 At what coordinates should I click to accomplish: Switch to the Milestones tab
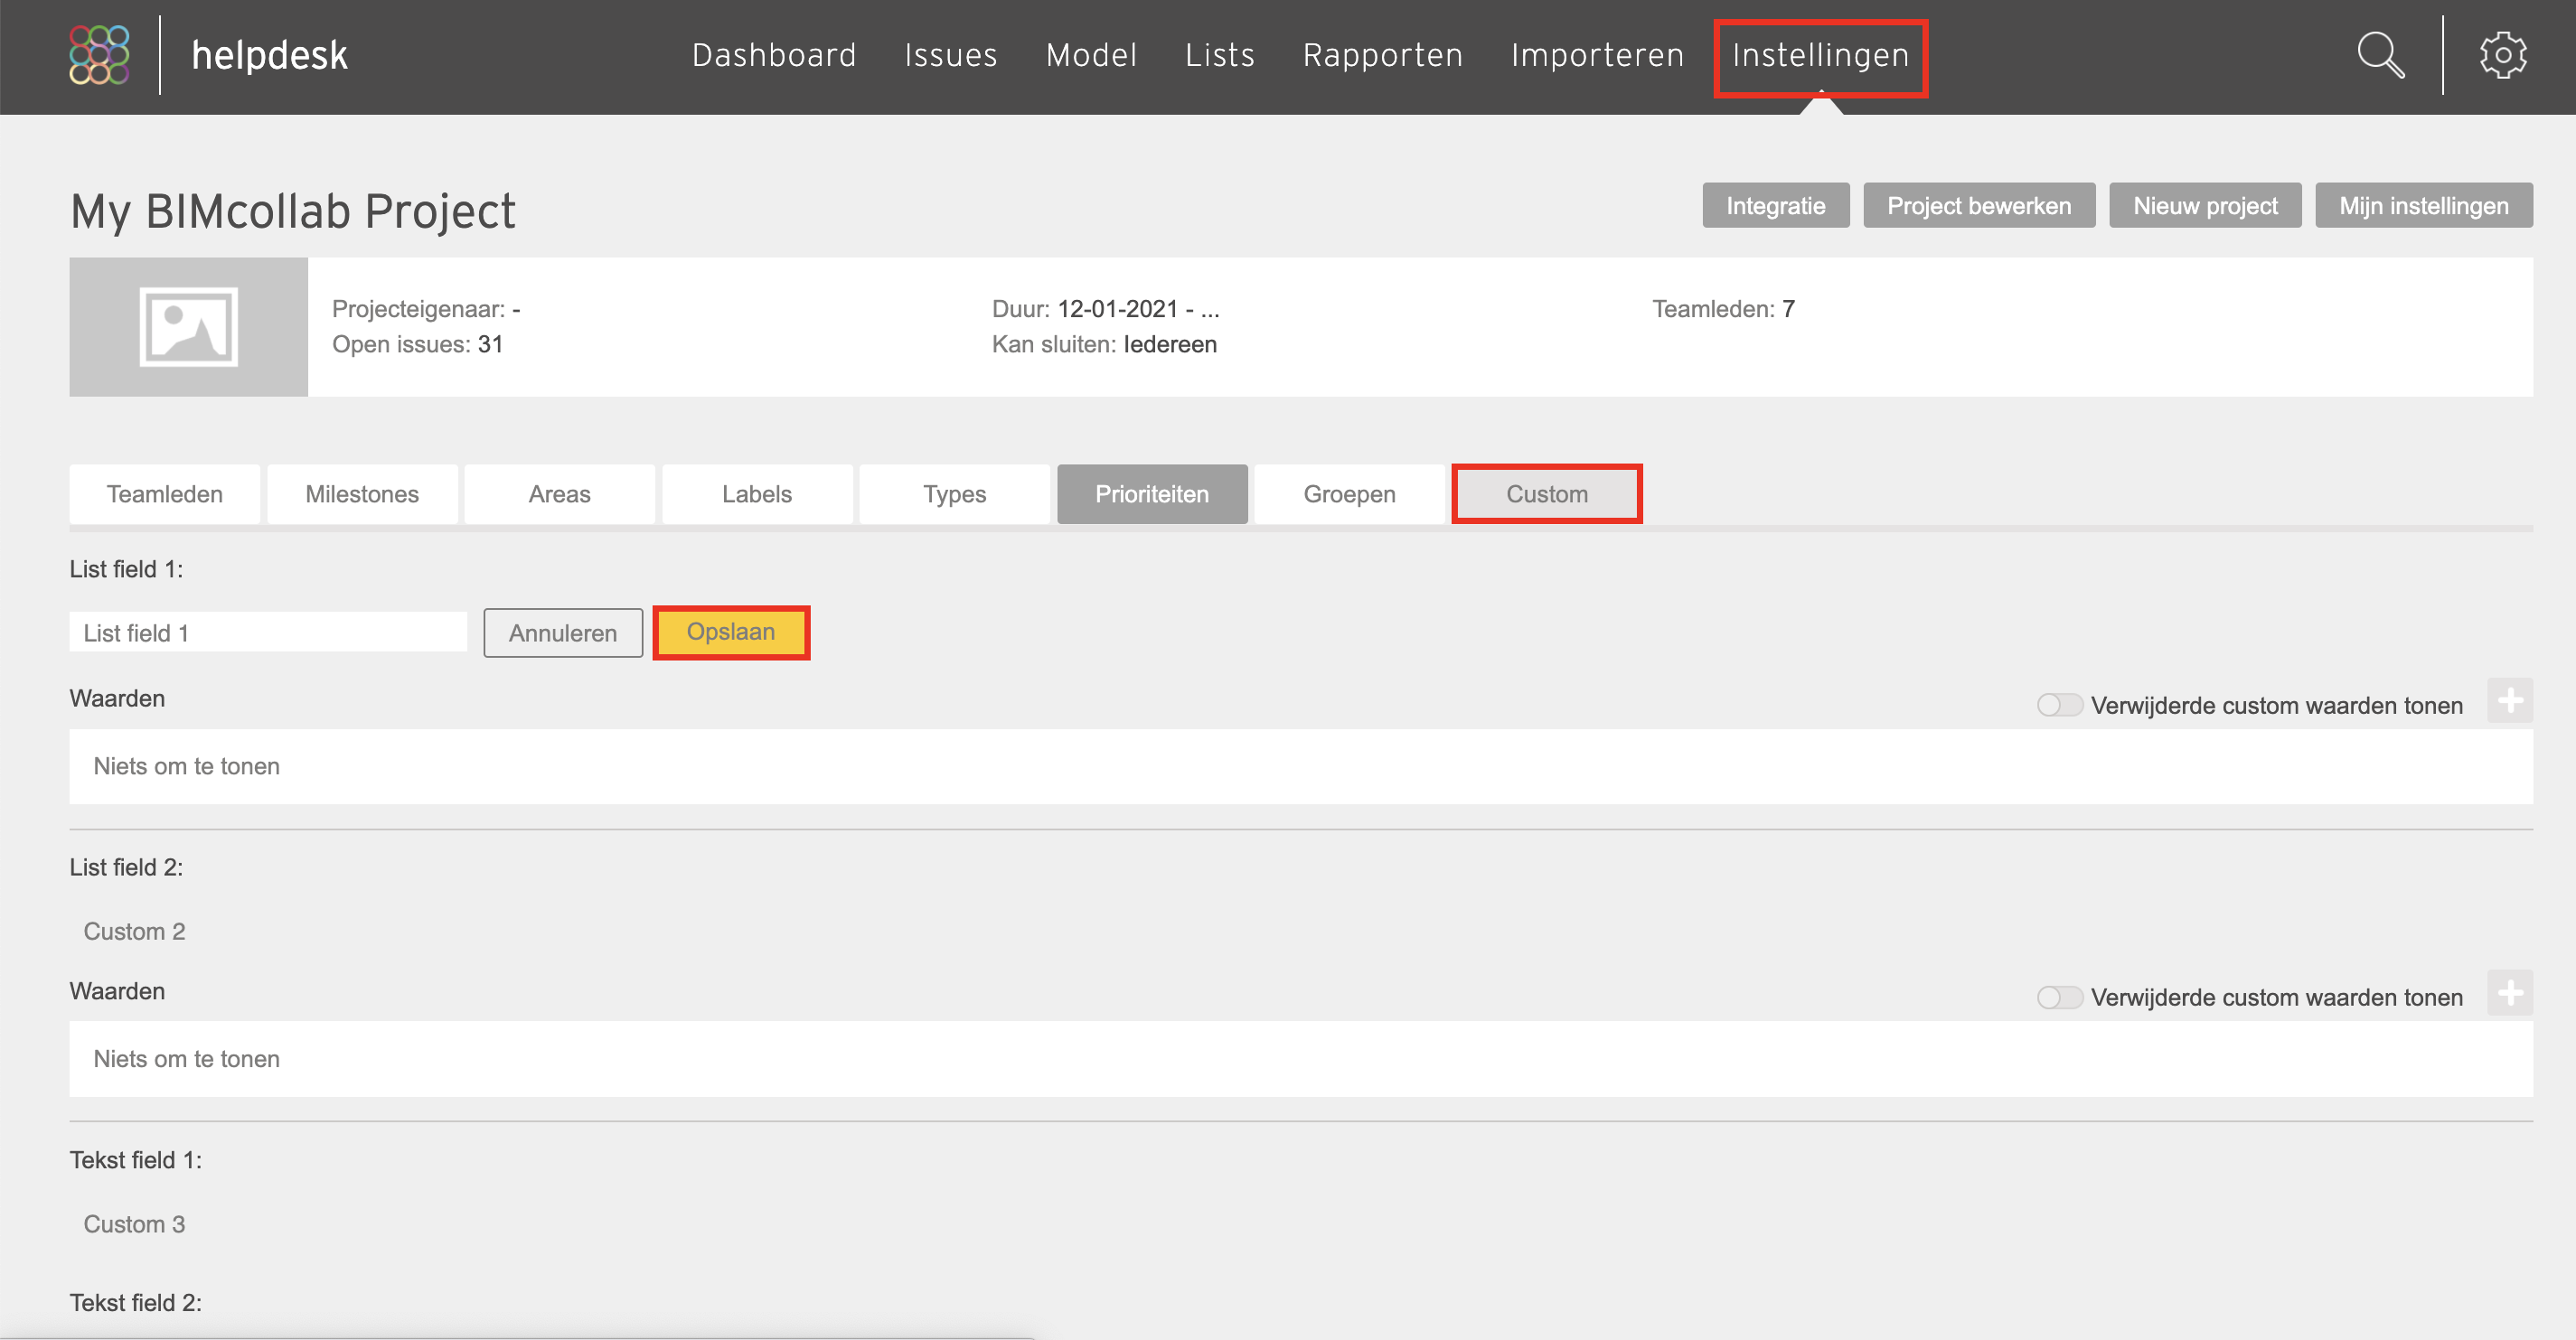(x=362, y=494)
